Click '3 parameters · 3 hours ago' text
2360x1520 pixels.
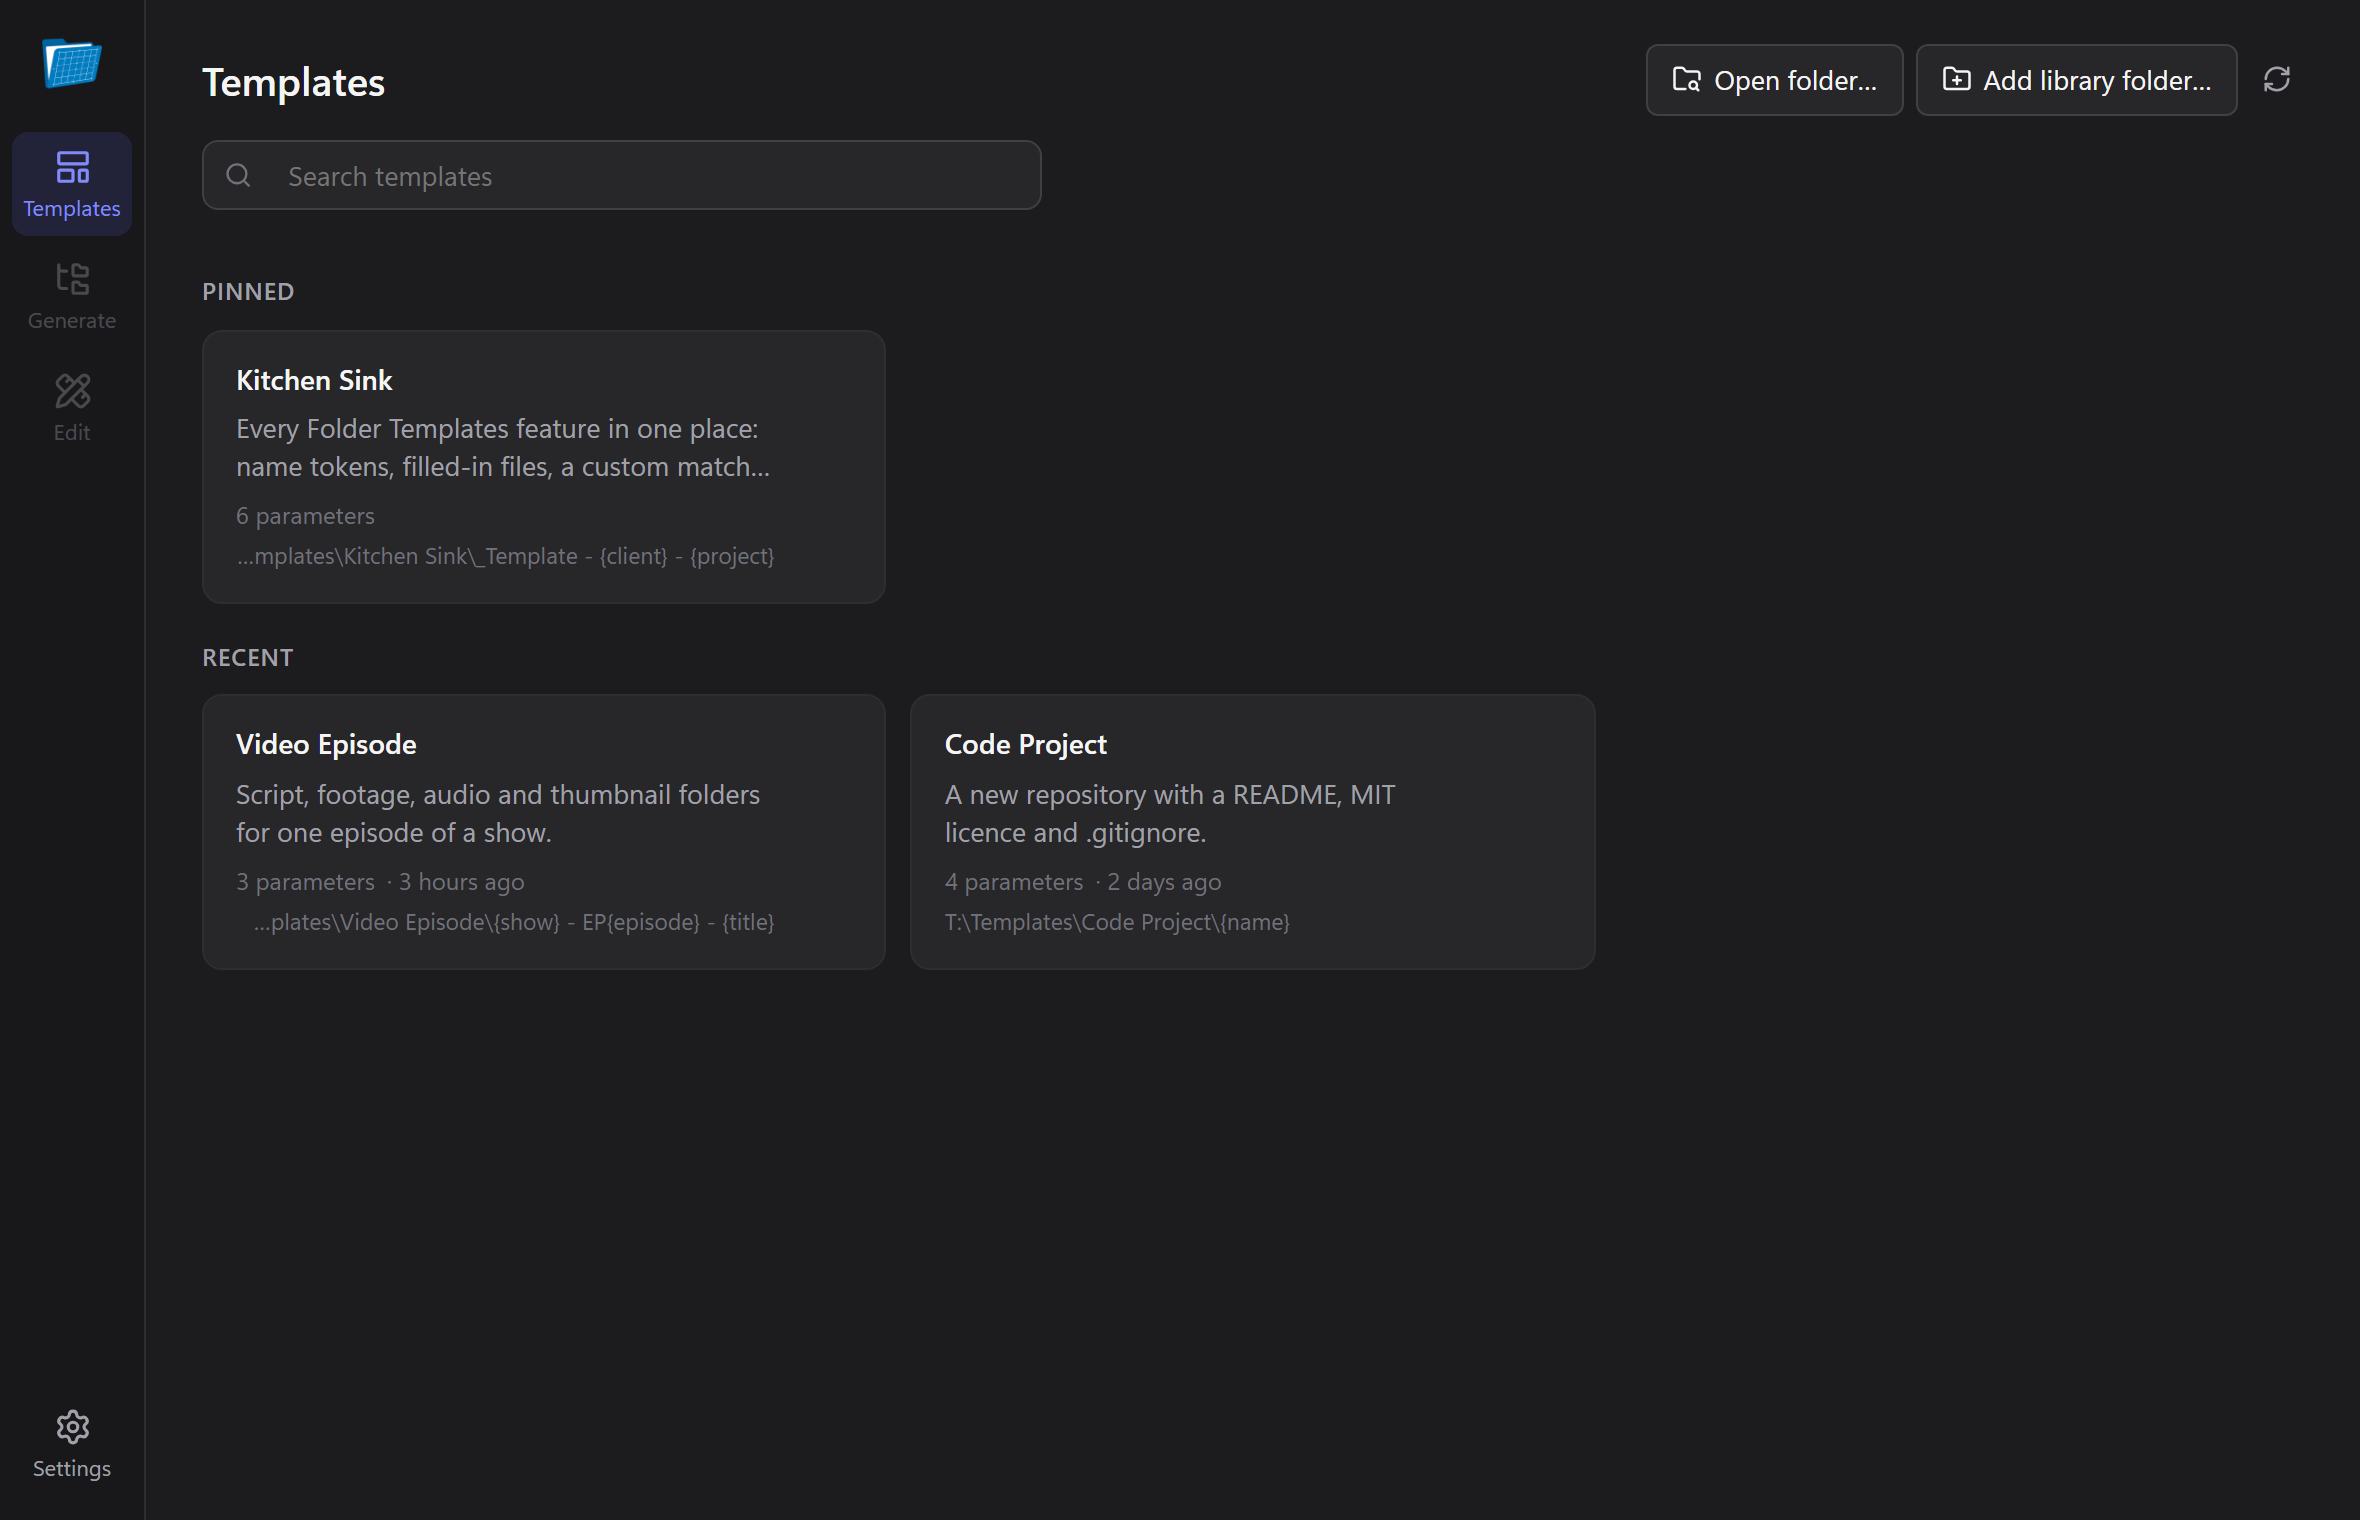(x=380, y=882)
